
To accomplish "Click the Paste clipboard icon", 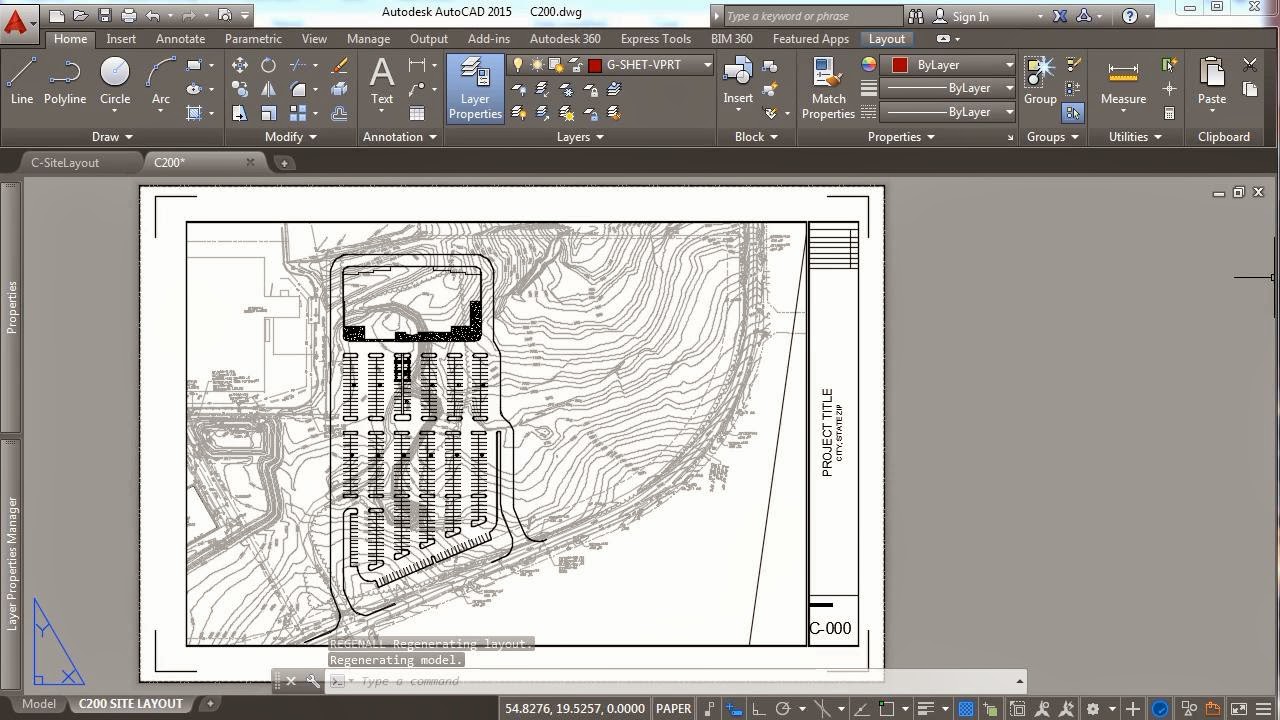I will click(1212, 81).
